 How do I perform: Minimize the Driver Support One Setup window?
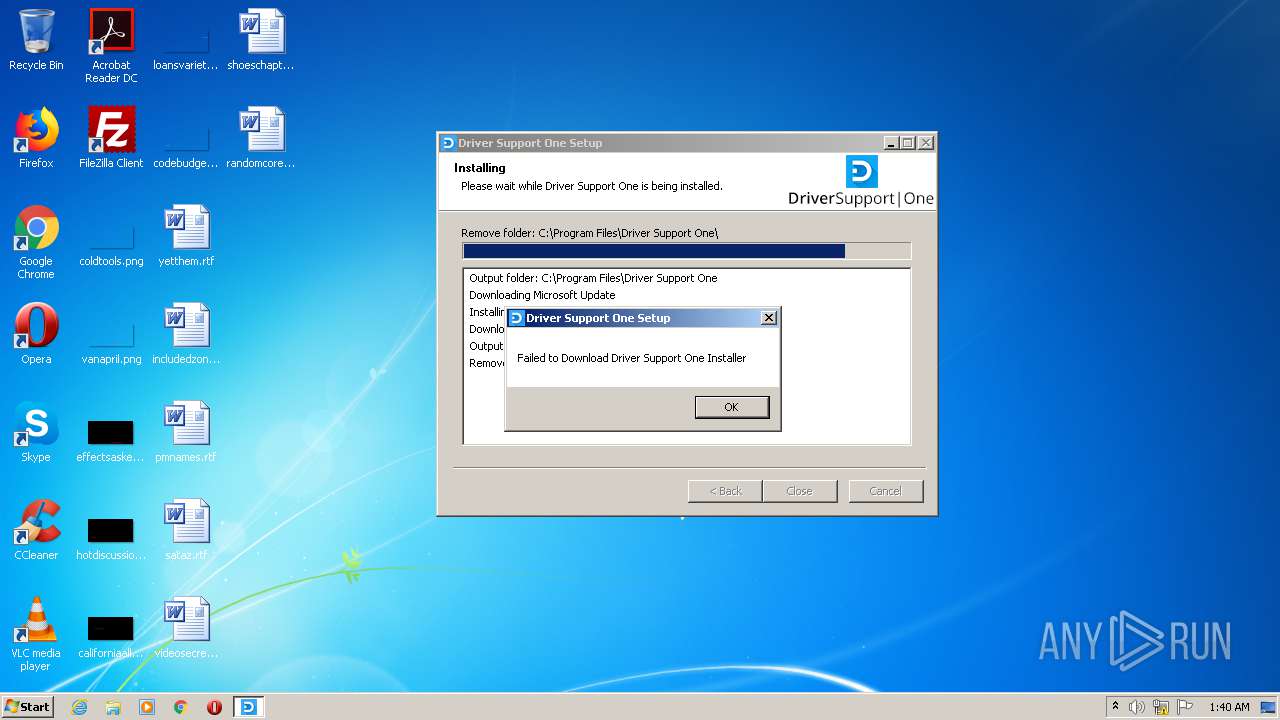(x=890, y=143)
